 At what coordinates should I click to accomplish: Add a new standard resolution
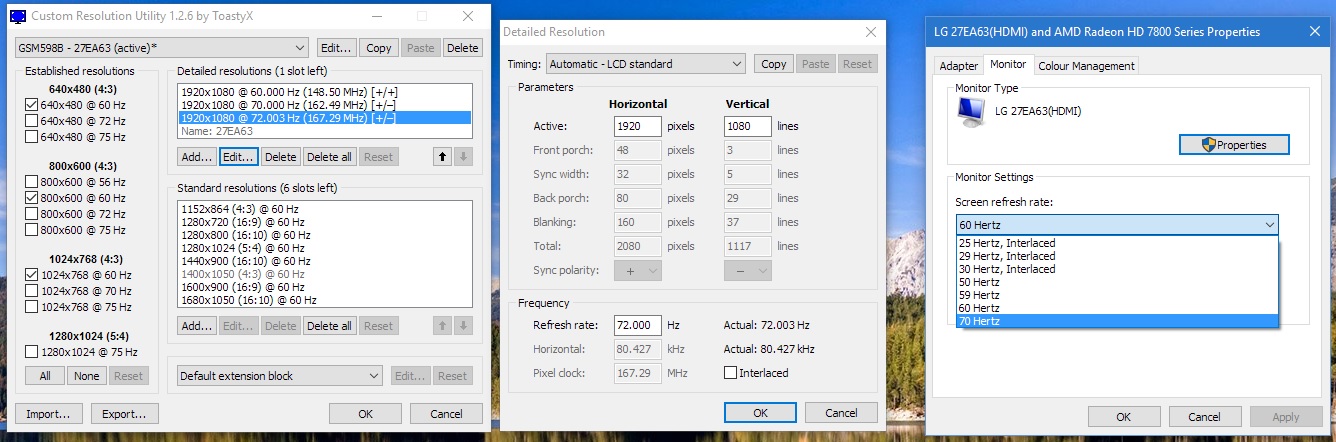(x=197, y=326)
